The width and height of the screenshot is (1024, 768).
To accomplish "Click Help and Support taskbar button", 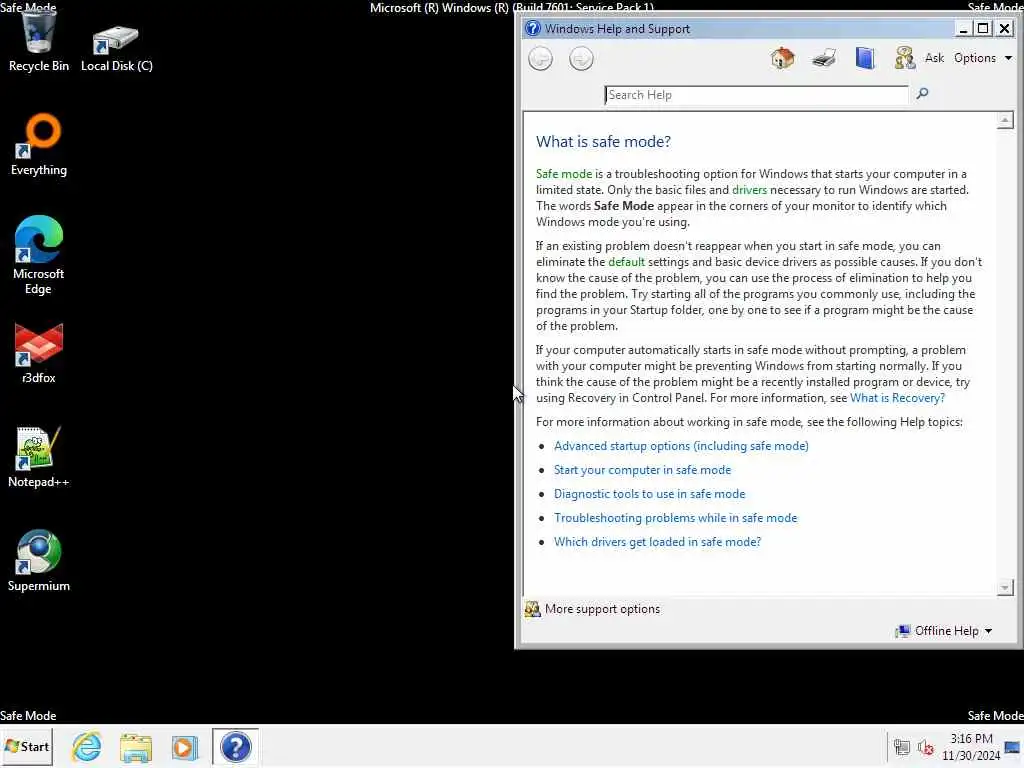I will click(x=235, y=746).
